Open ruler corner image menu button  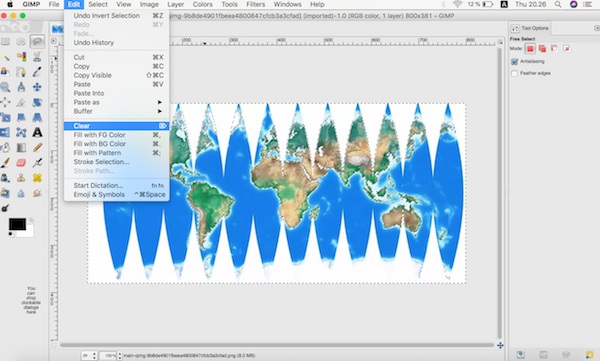[x=54, y=41]
